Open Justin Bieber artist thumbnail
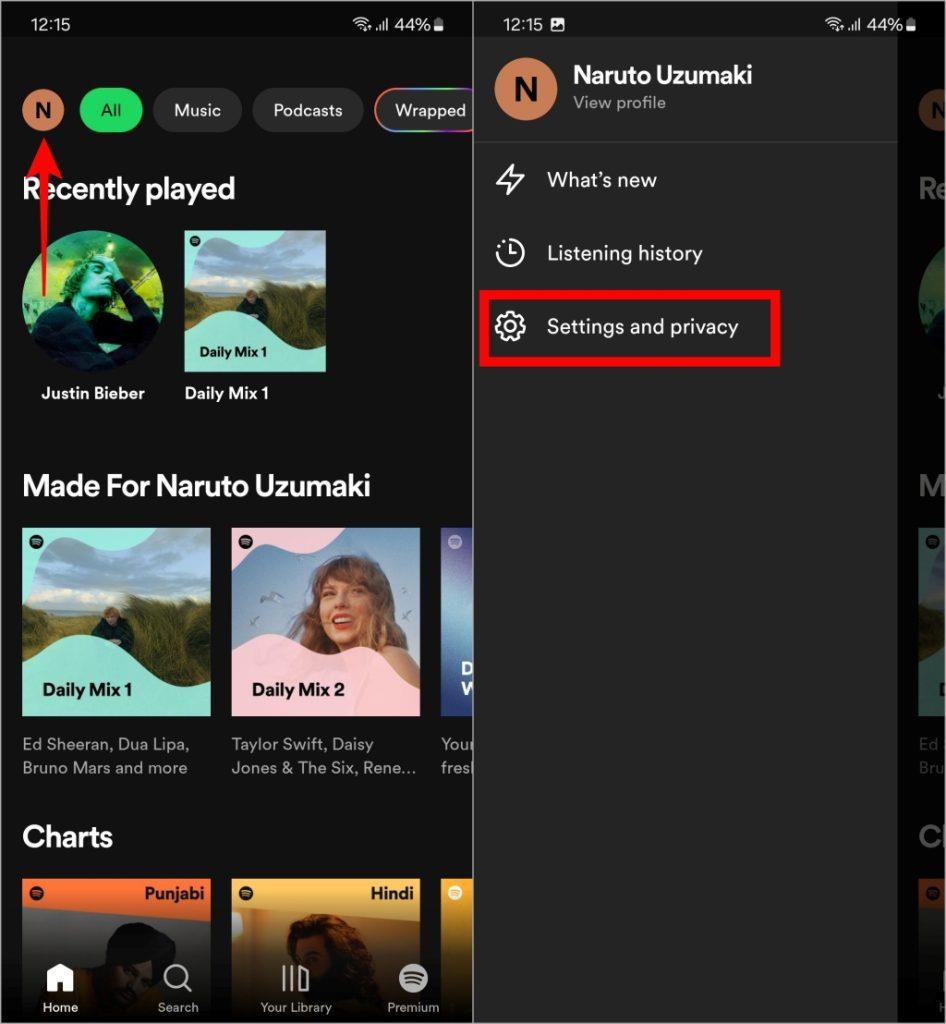Viewport: 946px width, 1024px height. 93,301
